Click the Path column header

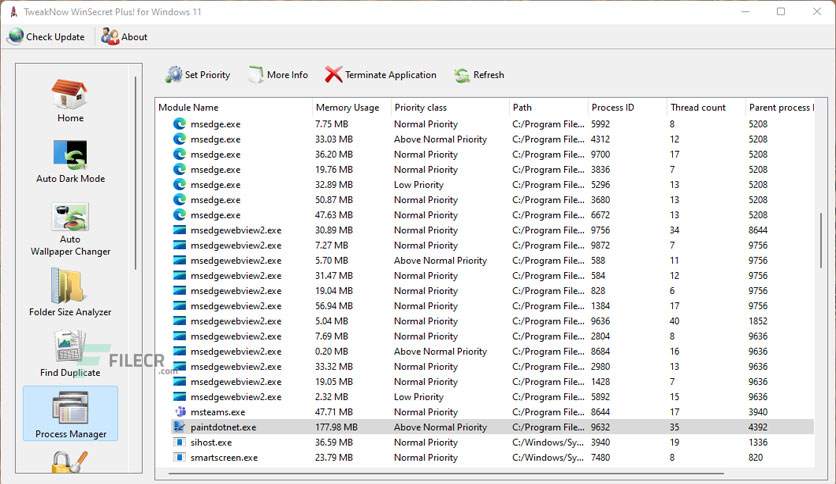click(x=522, y=107)
